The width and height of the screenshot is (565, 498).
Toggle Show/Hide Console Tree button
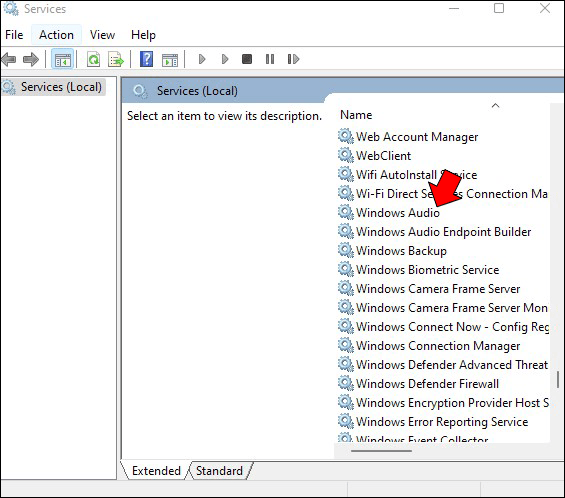coord(63,59)
